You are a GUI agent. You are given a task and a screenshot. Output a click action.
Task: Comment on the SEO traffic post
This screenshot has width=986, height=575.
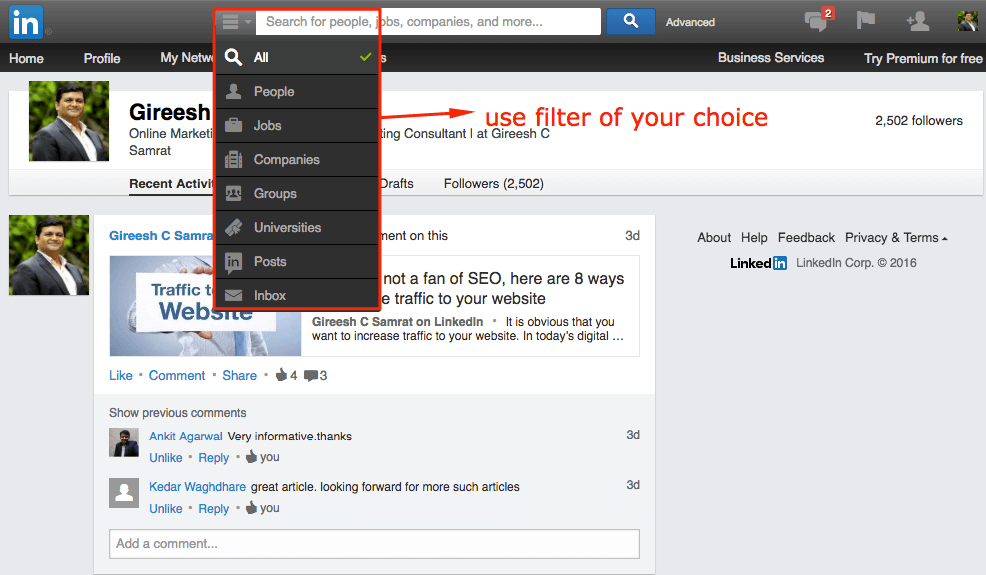(x=177, y=376)
